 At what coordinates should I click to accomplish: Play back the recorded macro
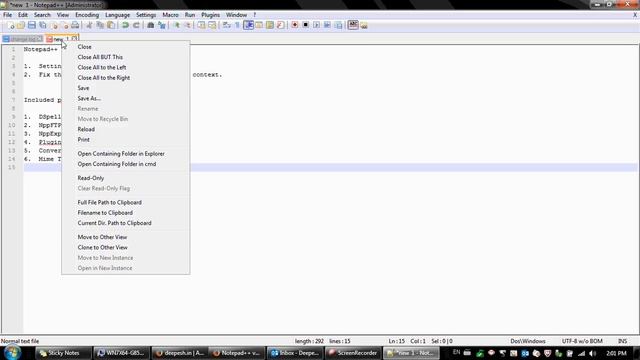tap(316, 25)
